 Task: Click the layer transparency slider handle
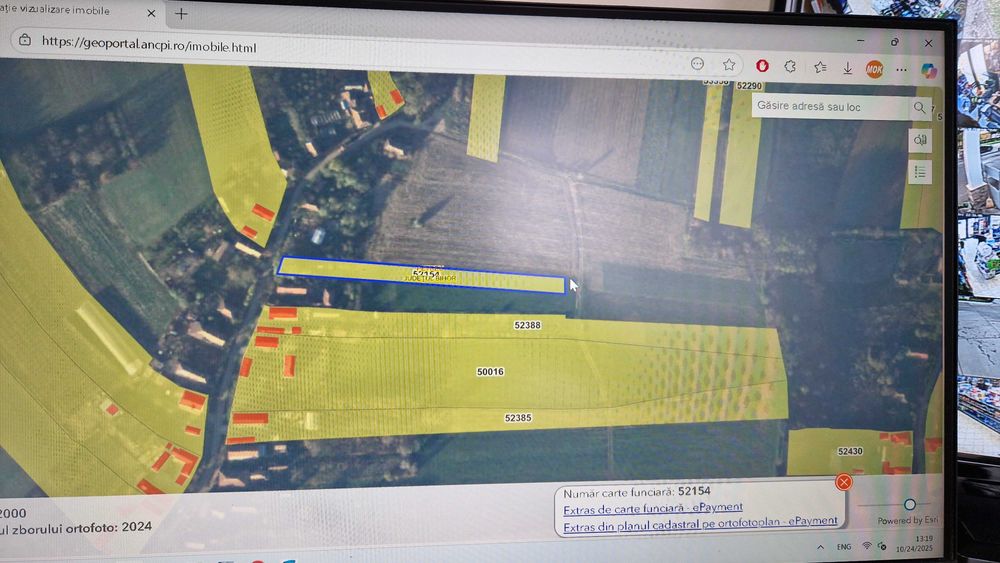pos(910,504)
